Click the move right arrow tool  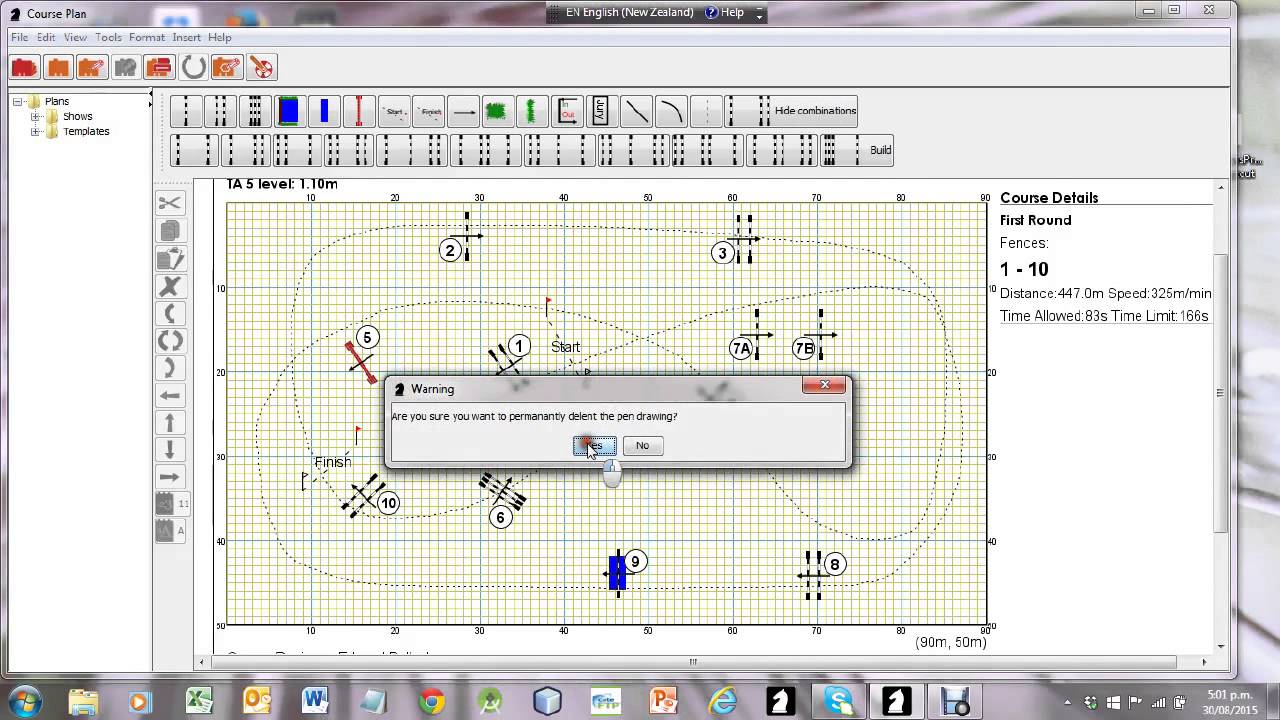(170, 477)
